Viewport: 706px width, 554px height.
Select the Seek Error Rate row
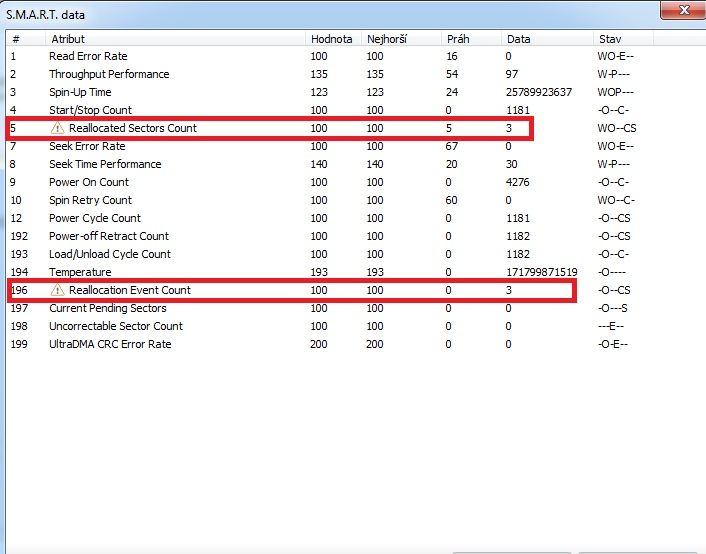pyautogui.click(x=87, y=146)
